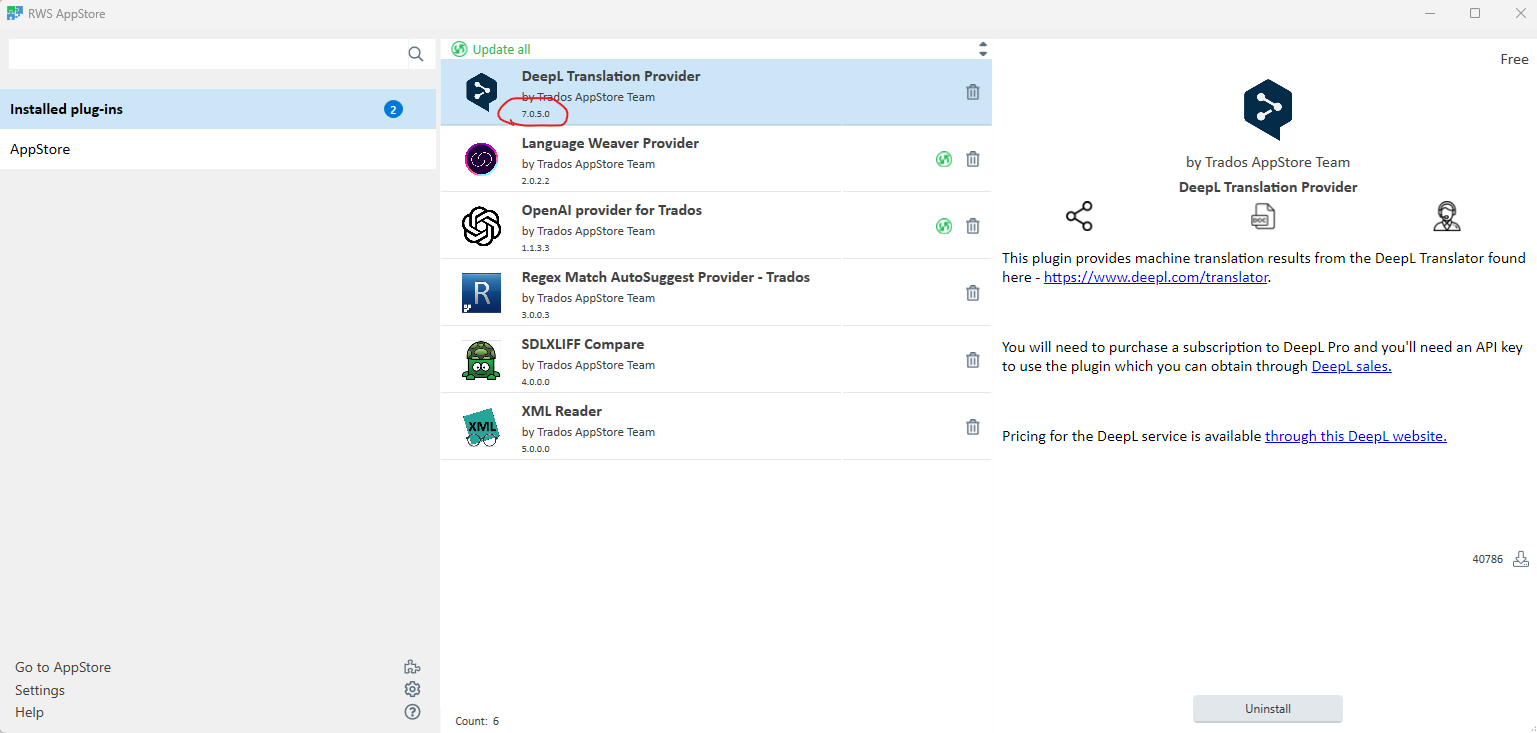Click the download count 40786
The width and height of the screenshot is (1537, 733).
tap(1487, 559)
